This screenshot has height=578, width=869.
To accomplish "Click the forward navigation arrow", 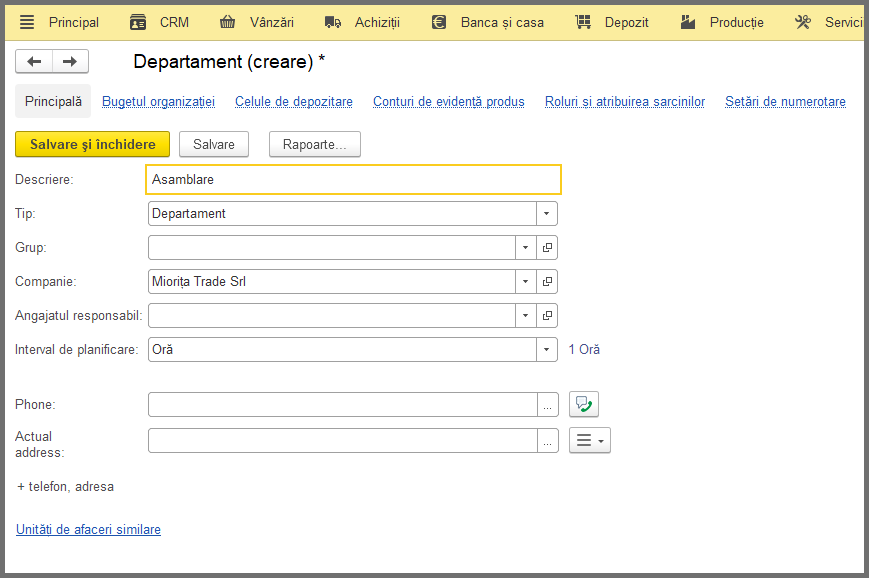I will [70, 61].
